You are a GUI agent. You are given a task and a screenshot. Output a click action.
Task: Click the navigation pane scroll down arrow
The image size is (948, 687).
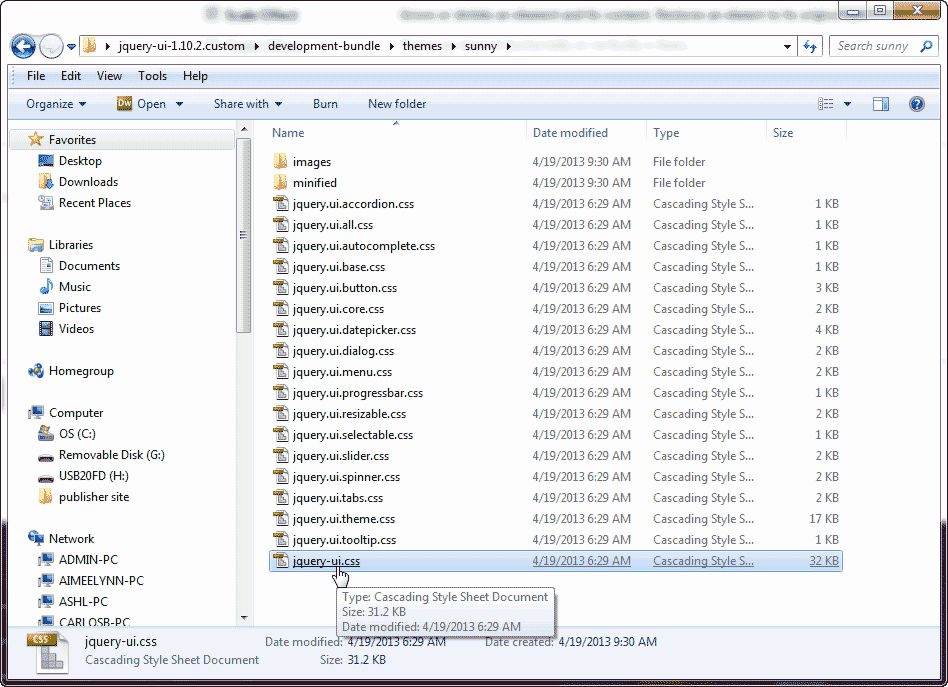click(x=244, y=618)
